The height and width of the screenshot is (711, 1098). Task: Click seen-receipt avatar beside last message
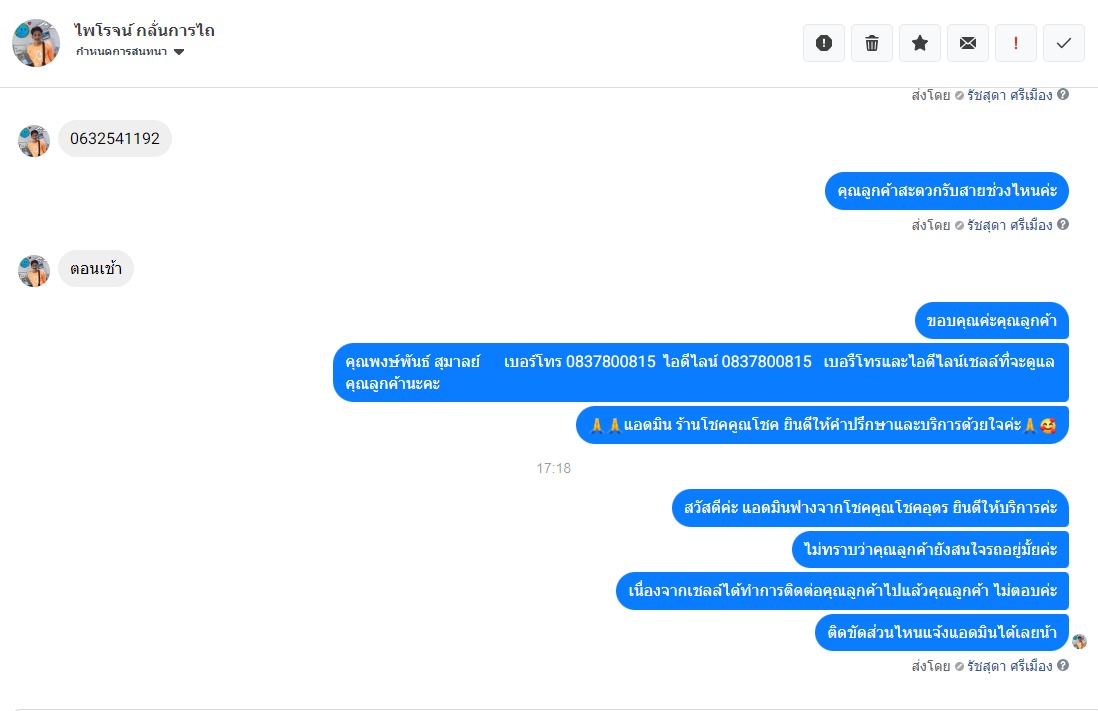(1079, 641)
